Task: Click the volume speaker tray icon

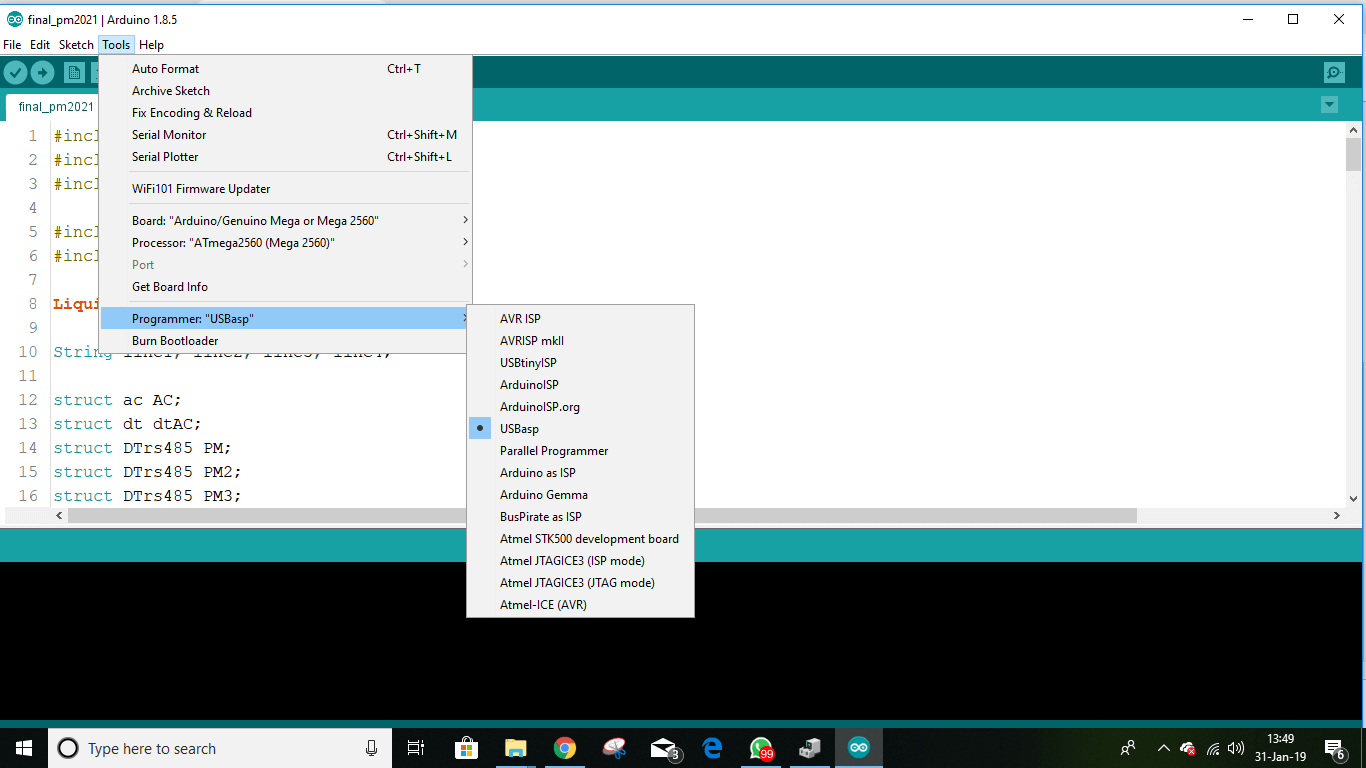Action: 1236,748
